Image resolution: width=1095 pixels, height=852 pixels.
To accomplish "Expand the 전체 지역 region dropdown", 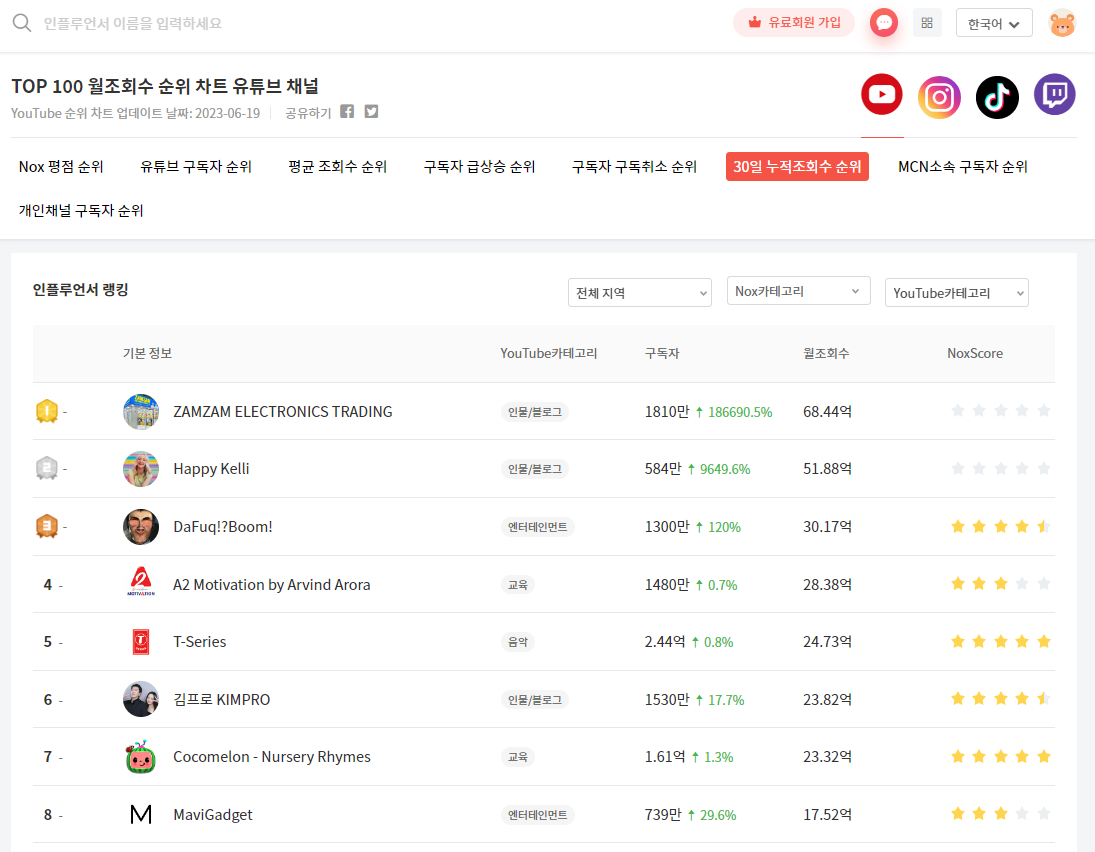I will [x=640, y=293].
